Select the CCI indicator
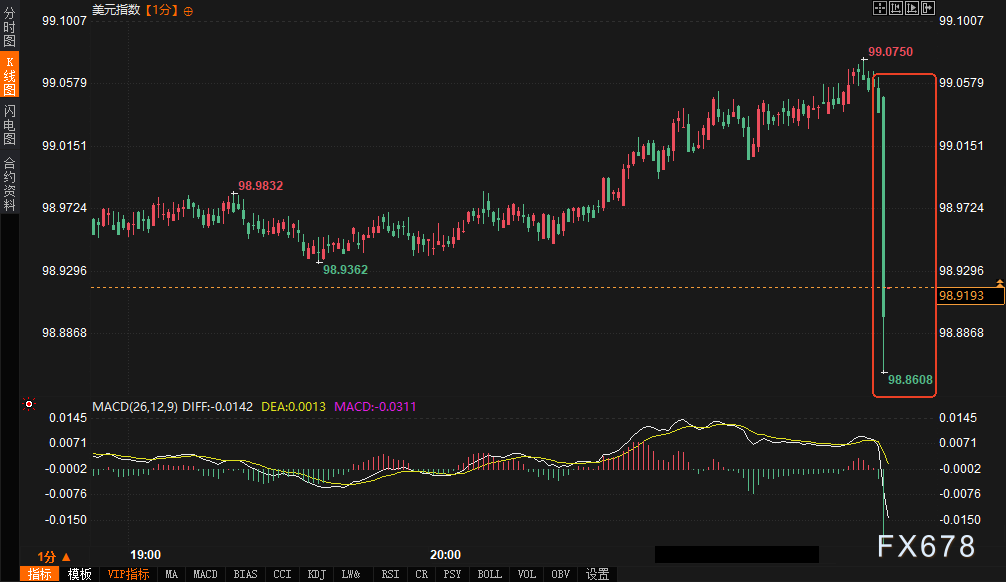The height and width of the screenshot is (582, 1006). point(281,574)
